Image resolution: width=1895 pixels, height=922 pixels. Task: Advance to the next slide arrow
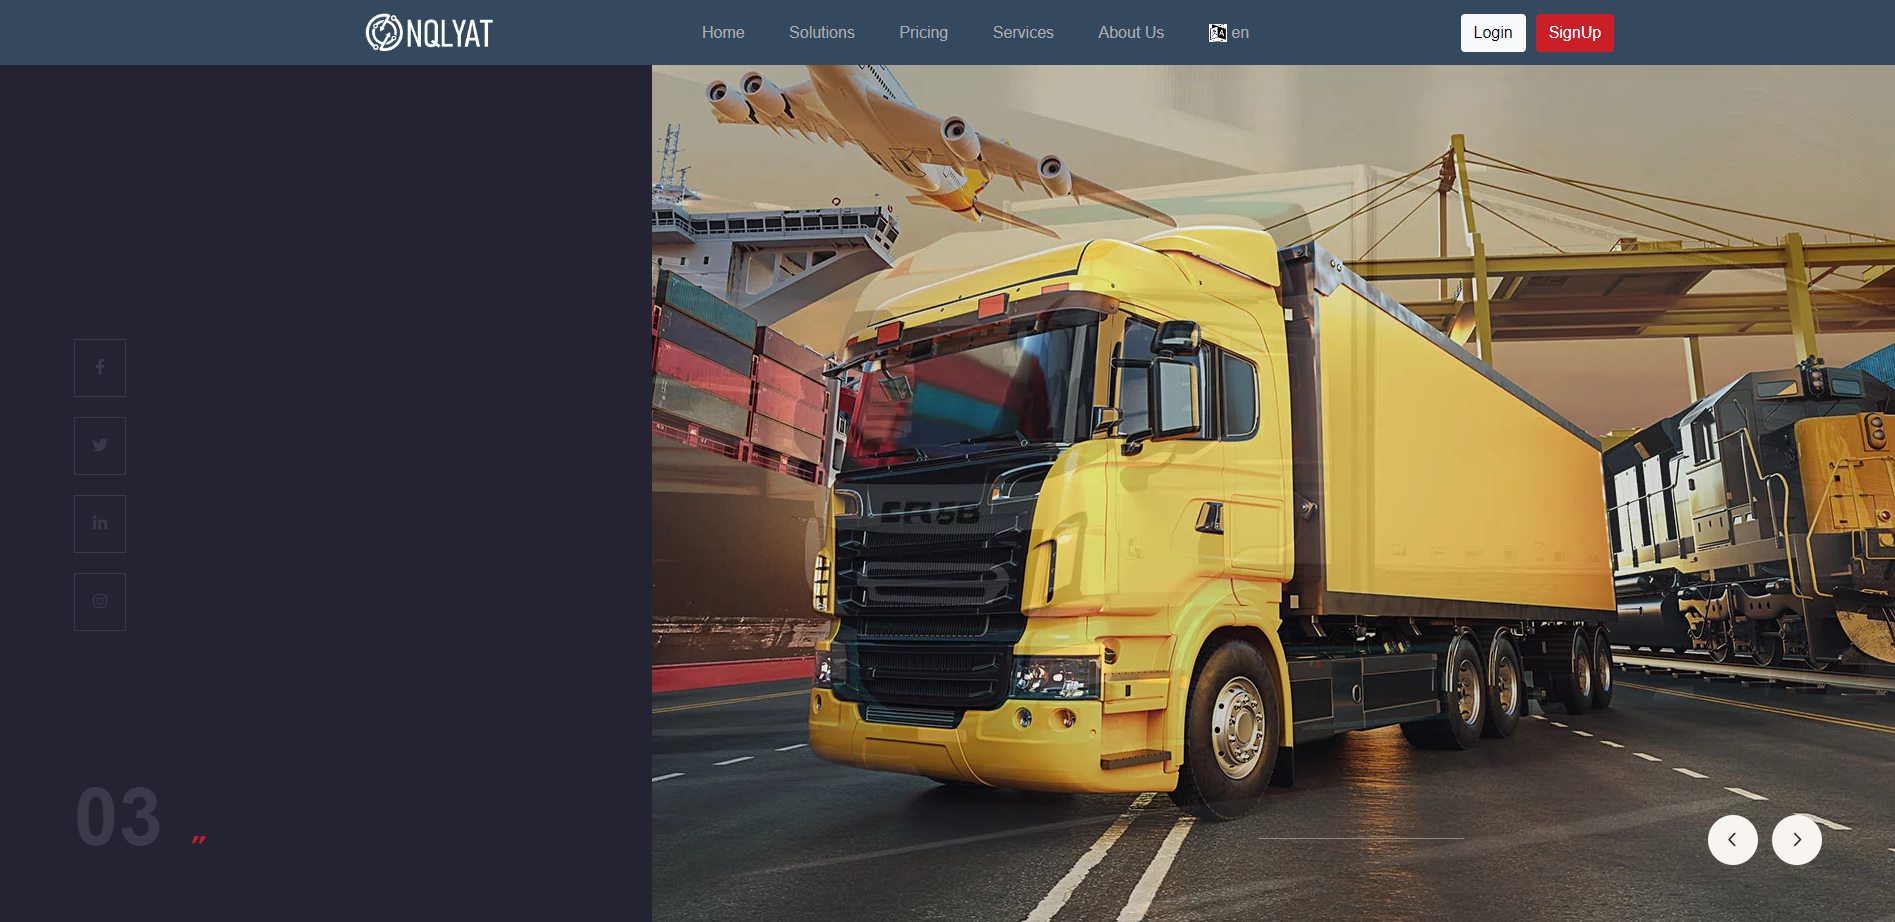[x=1796, y=840]
